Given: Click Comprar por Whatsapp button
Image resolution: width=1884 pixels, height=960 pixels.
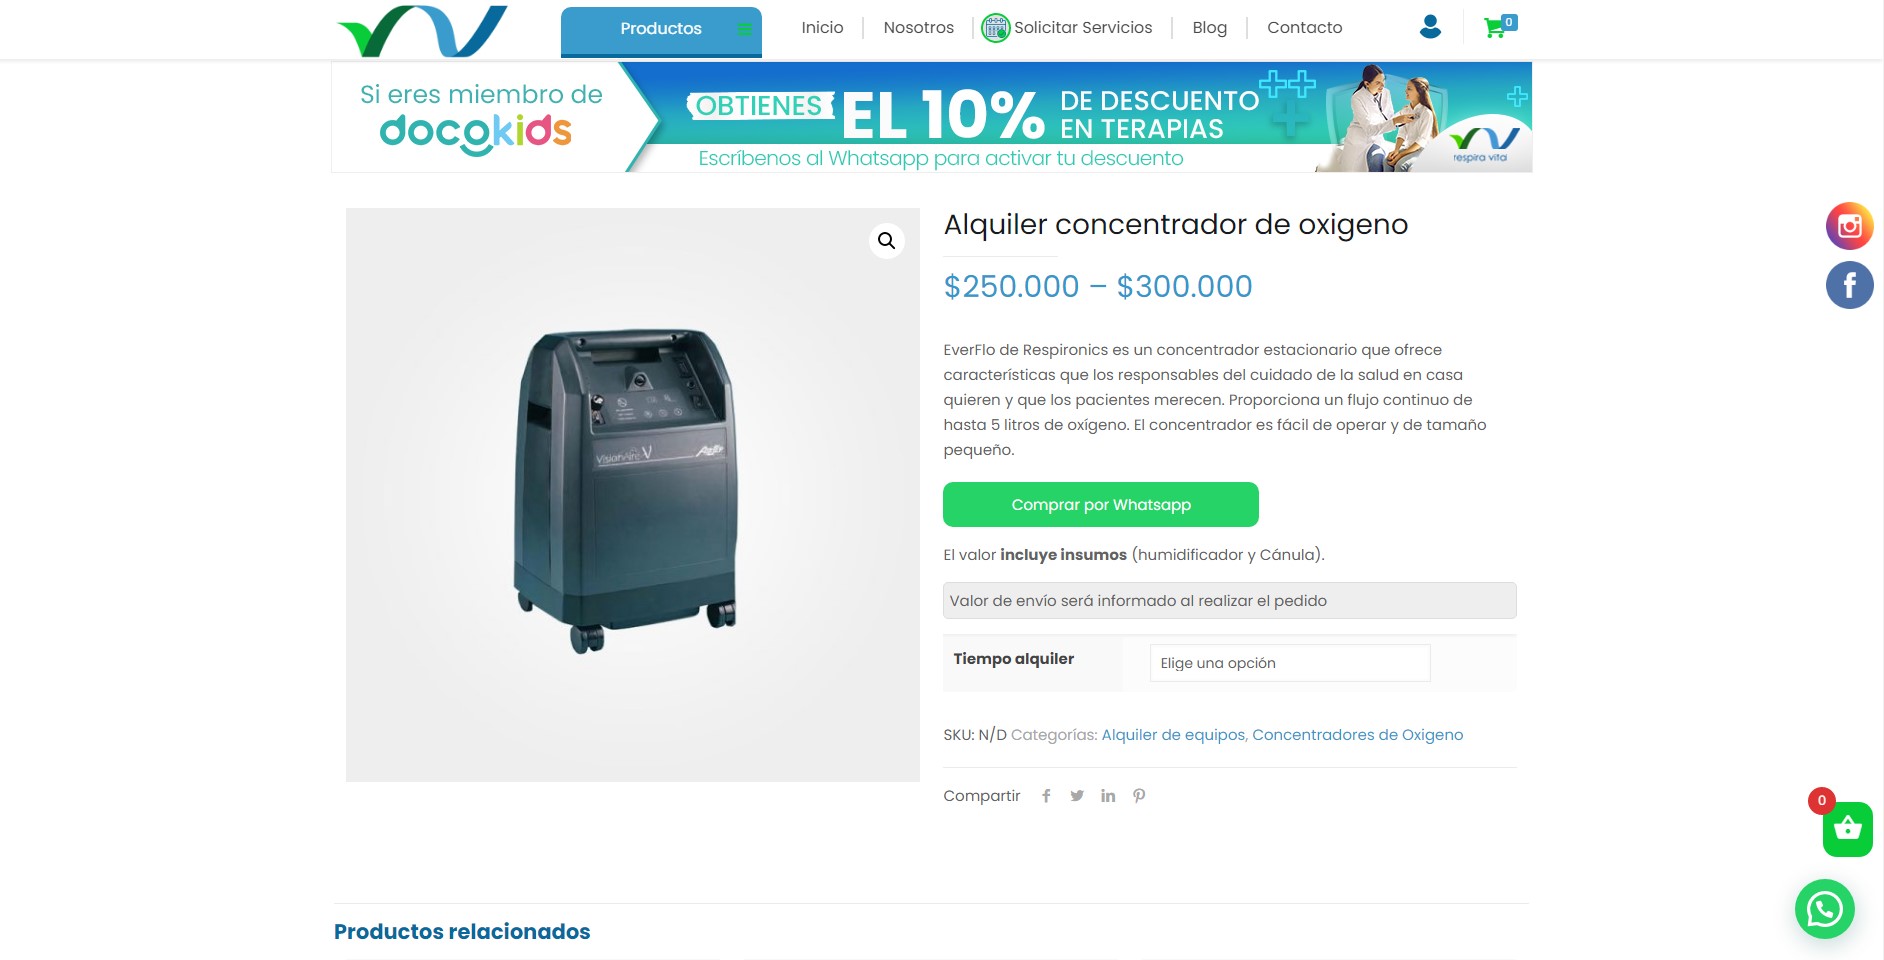Looking at the screenshot, I should point(1101,505).
